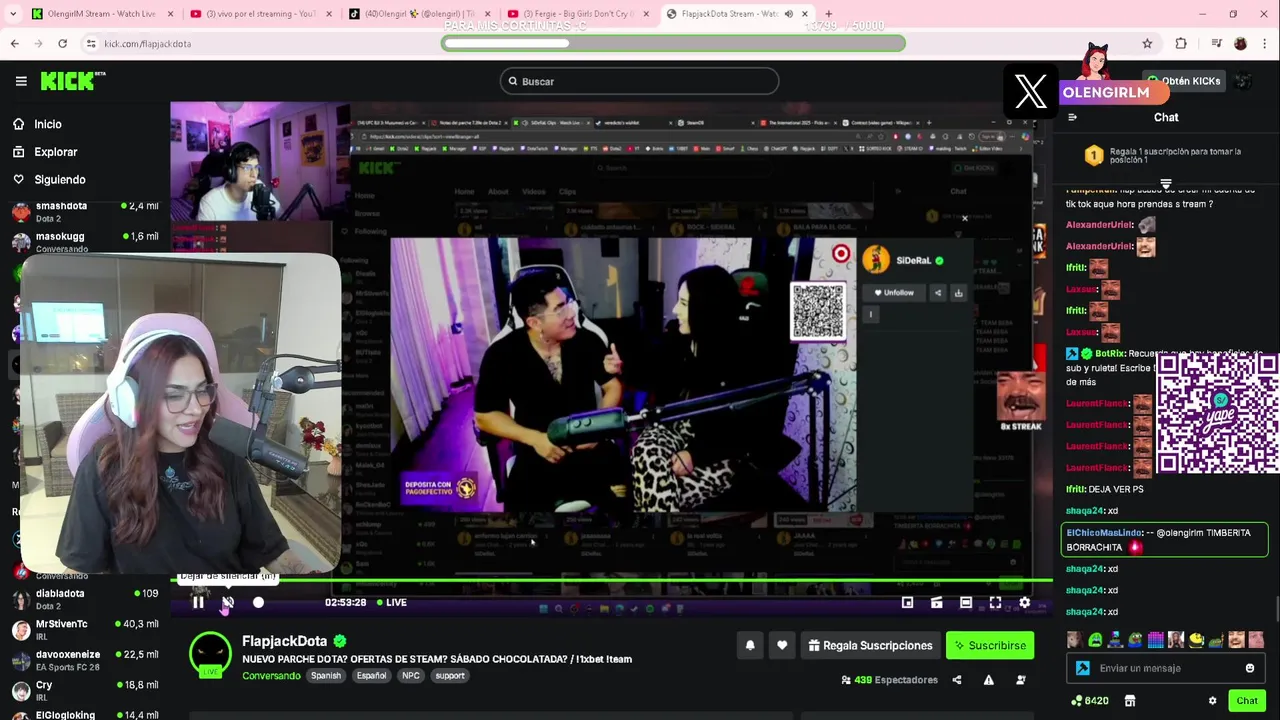
Task: Open player settings gear
Action: click(1024, 602)
